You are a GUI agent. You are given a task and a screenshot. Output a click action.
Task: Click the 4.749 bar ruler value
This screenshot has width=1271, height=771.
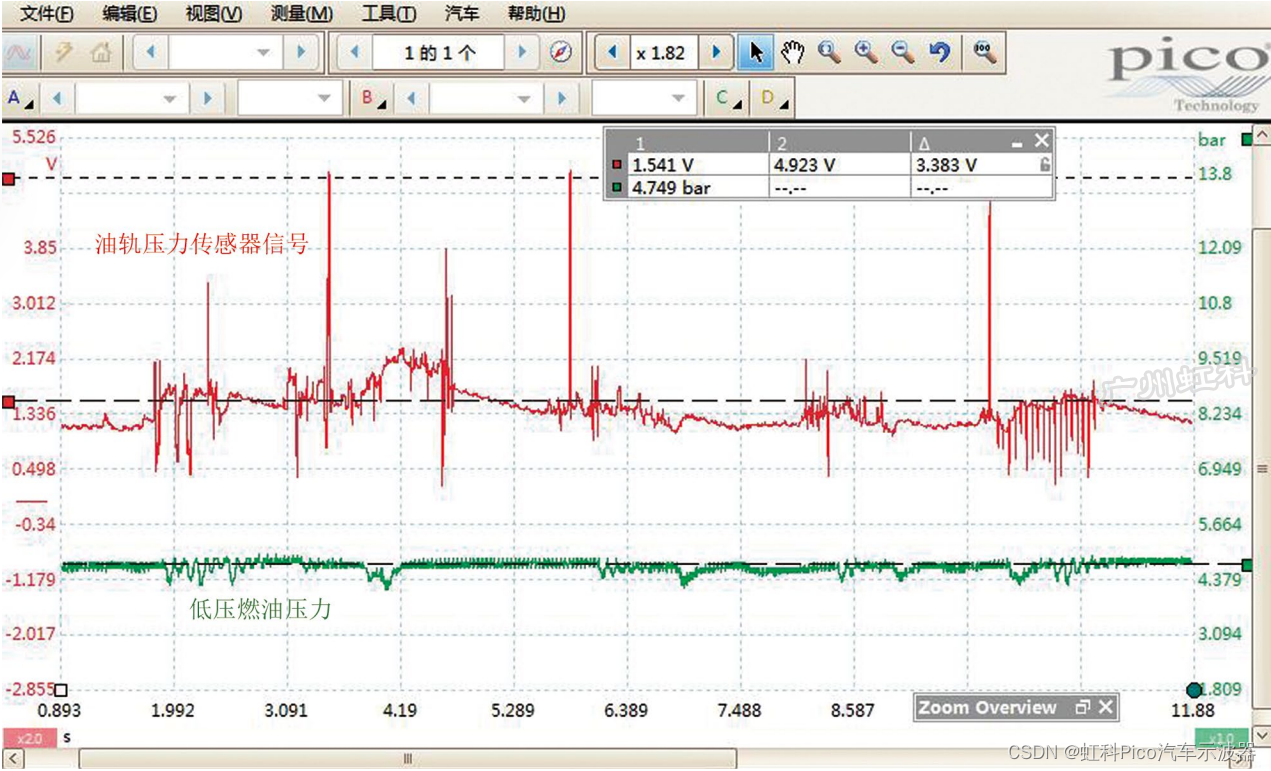(671, 187)
